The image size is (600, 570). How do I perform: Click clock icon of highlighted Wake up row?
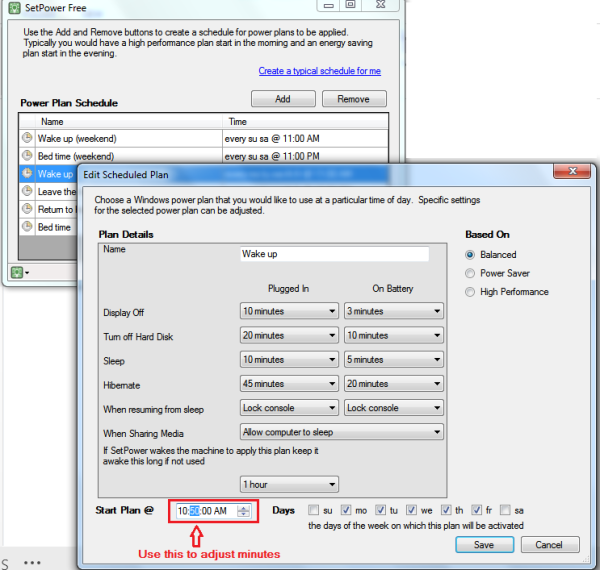coord(27,174)
